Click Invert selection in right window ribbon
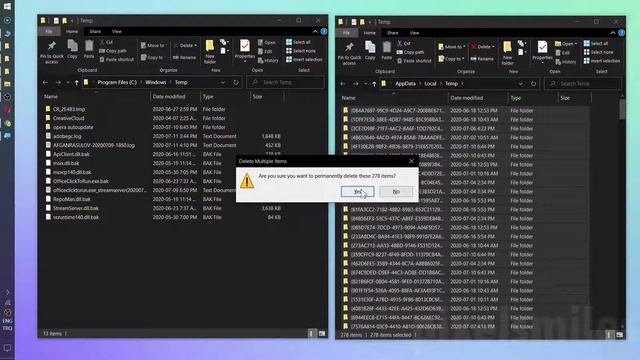The height and width of the screenshot is (360, 640). (x=602, y=61)
